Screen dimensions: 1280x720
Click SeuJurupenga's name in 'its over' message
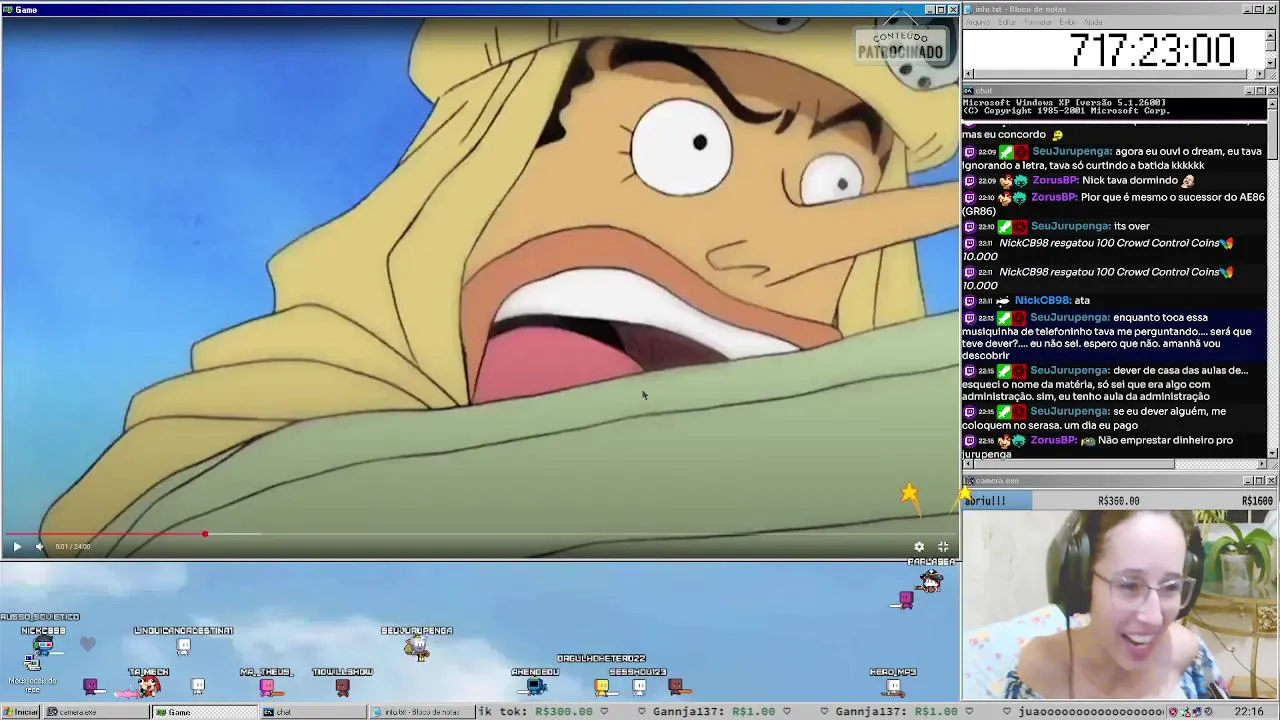(x=1070, y=227)
